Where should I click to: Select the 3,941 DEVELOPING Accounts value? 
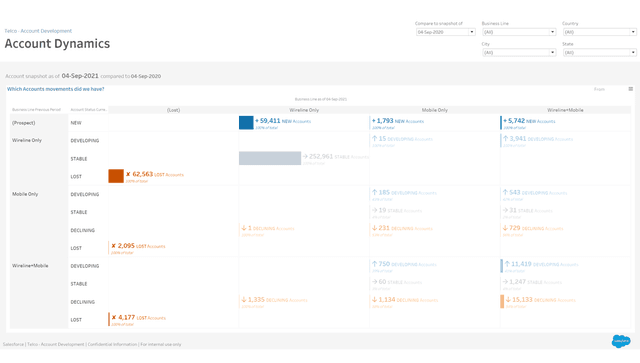coord(538,139)
